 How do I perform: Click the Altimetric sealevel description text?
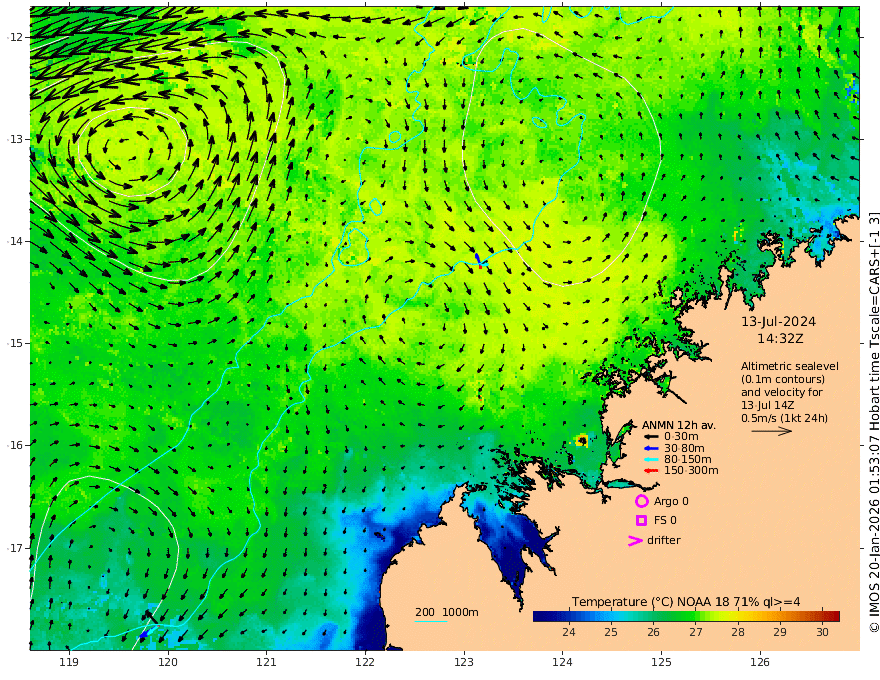790,392
